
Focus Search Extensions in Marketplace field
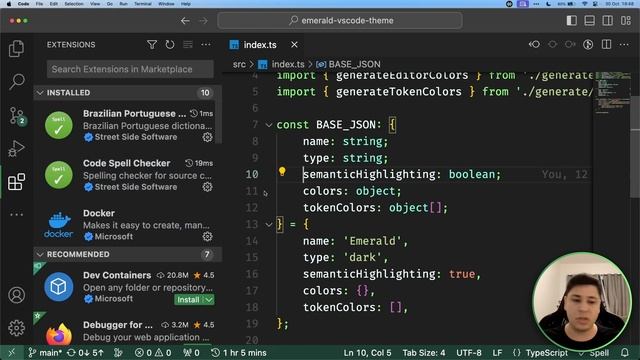tap(130, 69)
